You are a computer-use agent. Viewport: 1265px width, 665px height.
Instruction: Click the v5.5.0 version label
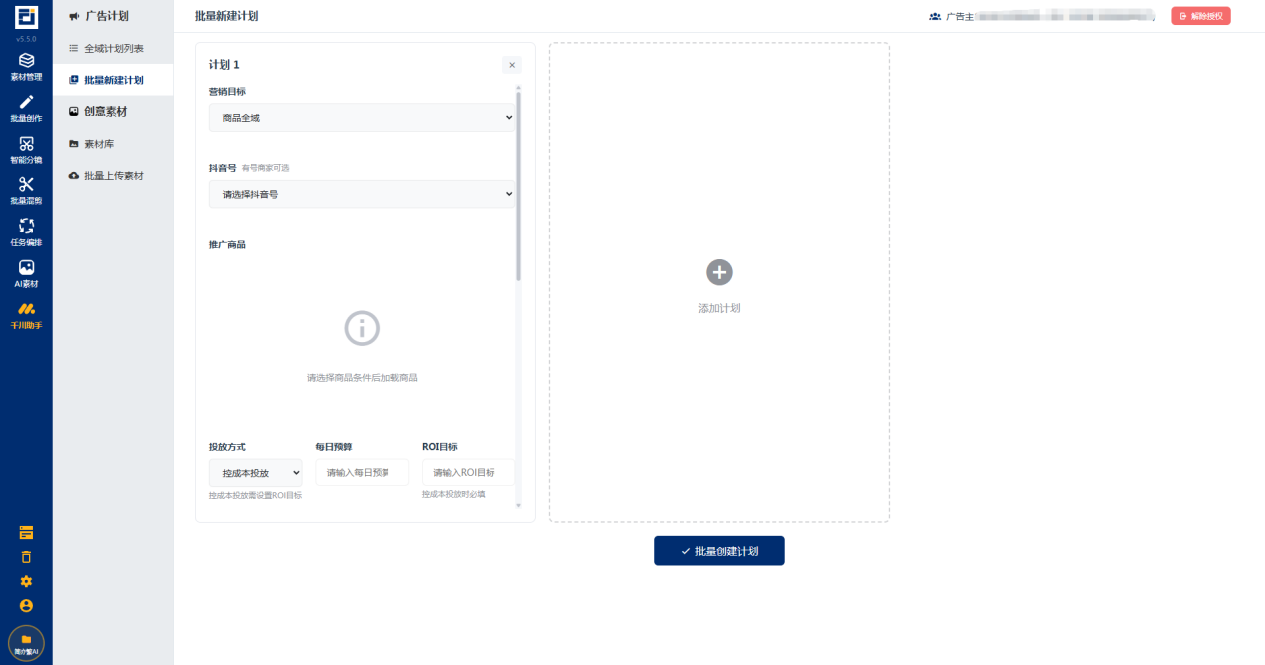pos(26,39)
